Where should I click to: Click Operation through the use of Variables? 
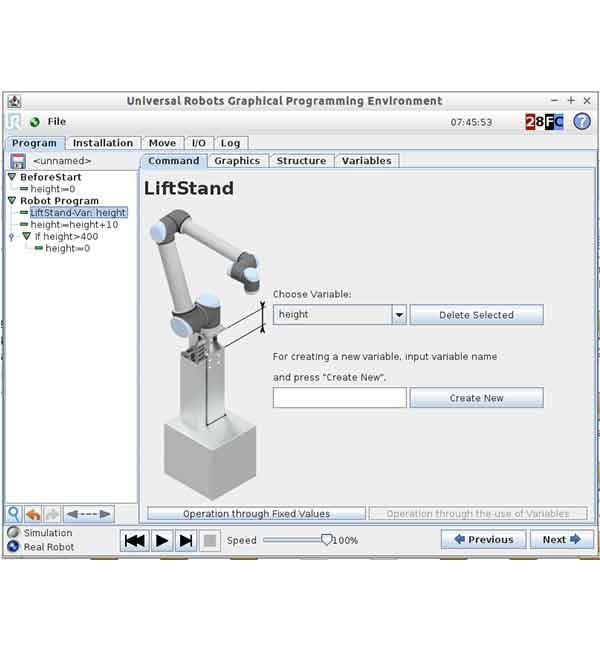click(478, 514)
